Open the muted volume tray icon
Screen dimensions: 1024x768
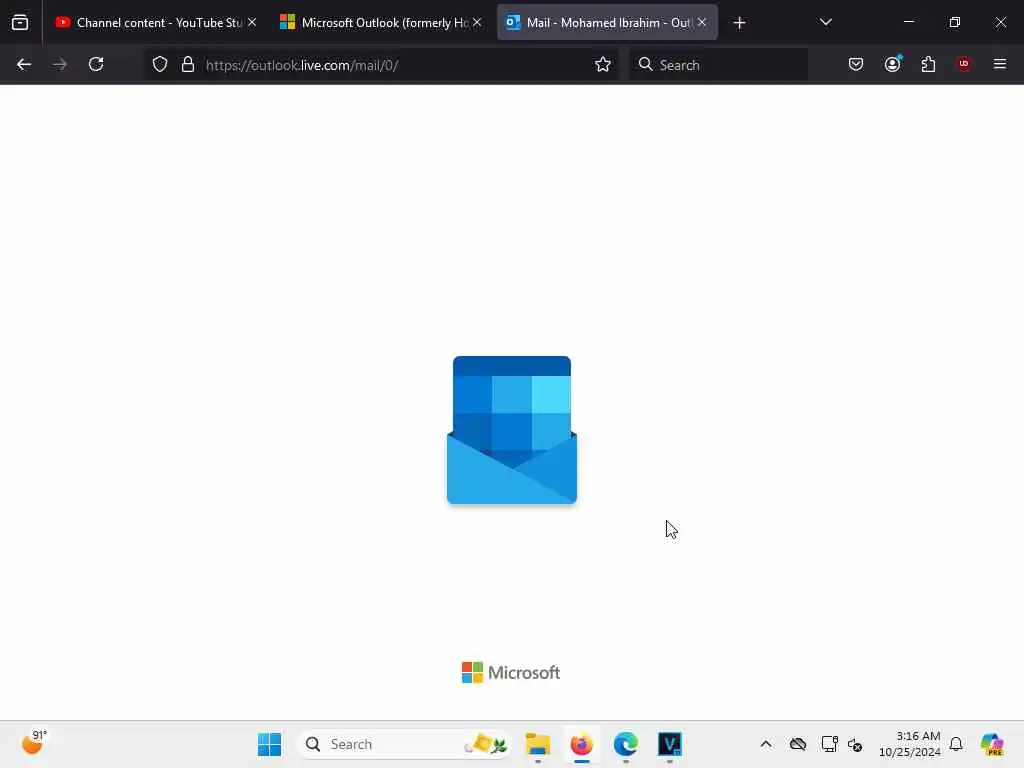tap(855, 744)
